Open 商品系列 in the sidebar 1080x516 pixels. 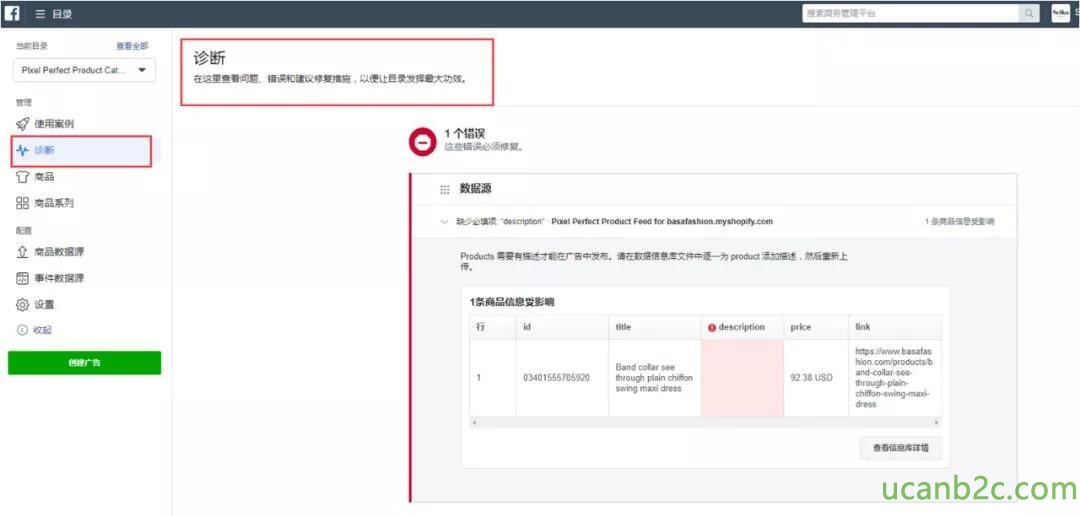tap(54, 203)
